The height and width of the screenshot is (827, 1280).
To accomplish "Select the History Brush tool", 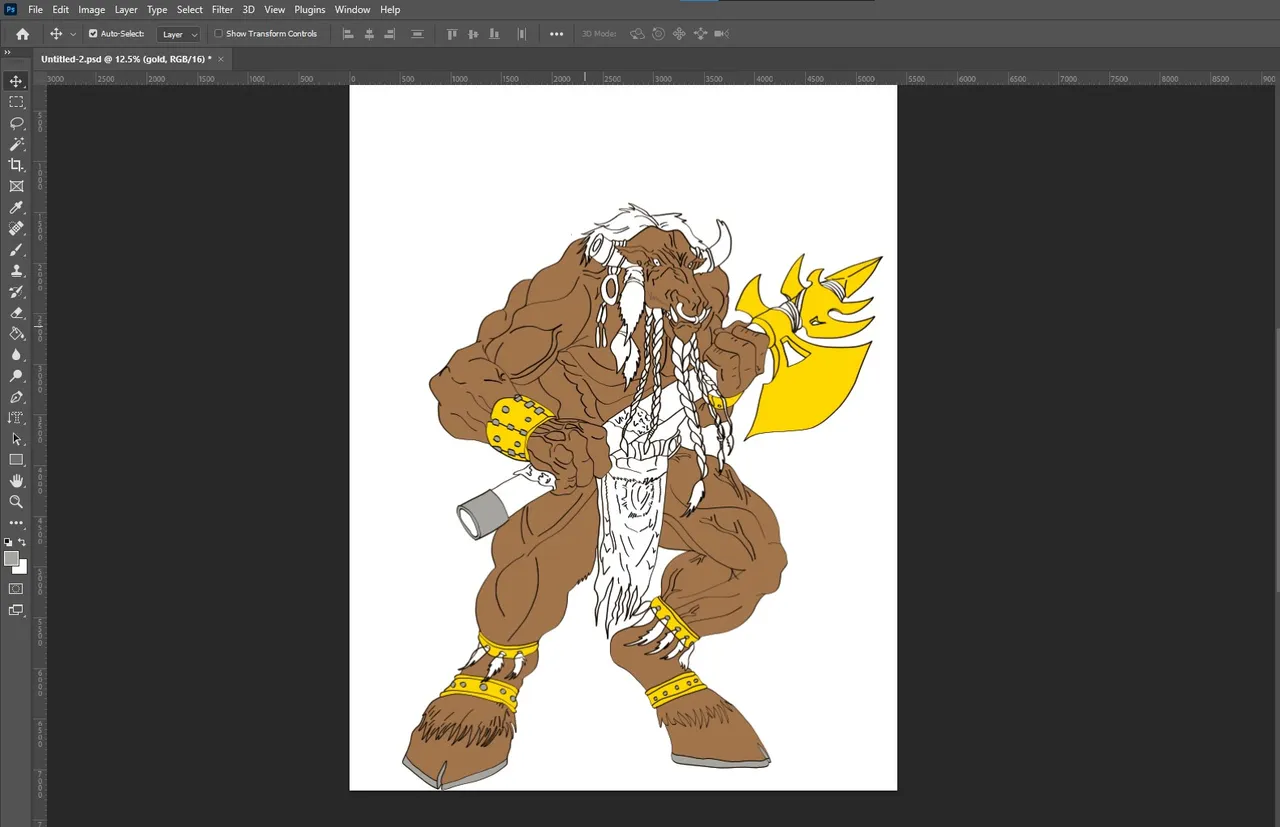I will [x=16, y=292].
